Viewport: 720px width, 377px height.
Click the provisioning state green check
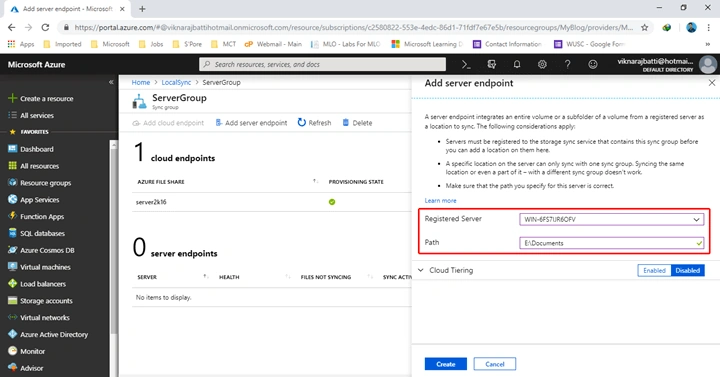coord(332,202)
